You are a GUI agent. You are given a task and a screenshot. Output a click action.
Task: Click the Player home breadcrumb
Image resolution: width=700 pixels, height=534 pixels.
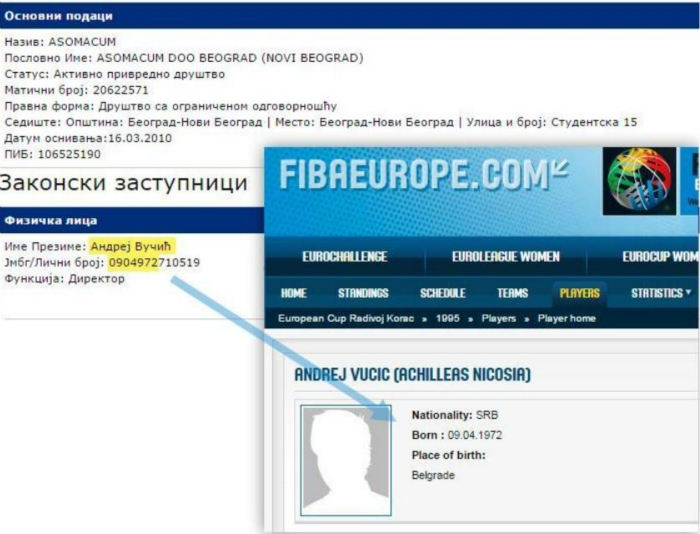coord(567,318)
